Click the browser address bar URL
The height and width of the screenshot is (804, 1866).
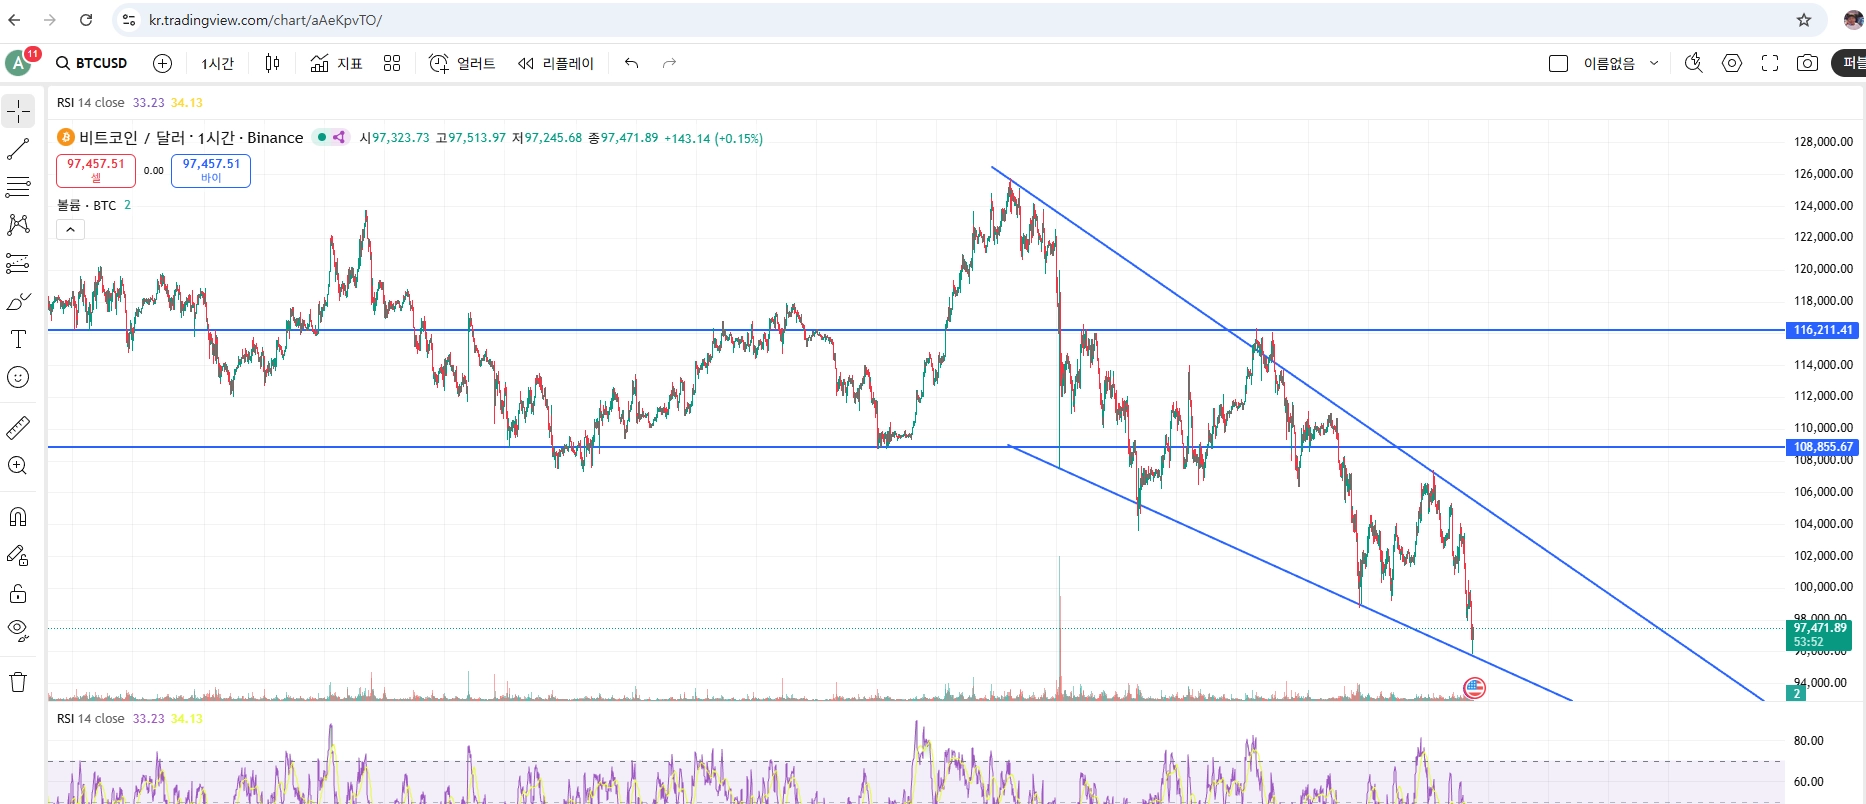265,20
